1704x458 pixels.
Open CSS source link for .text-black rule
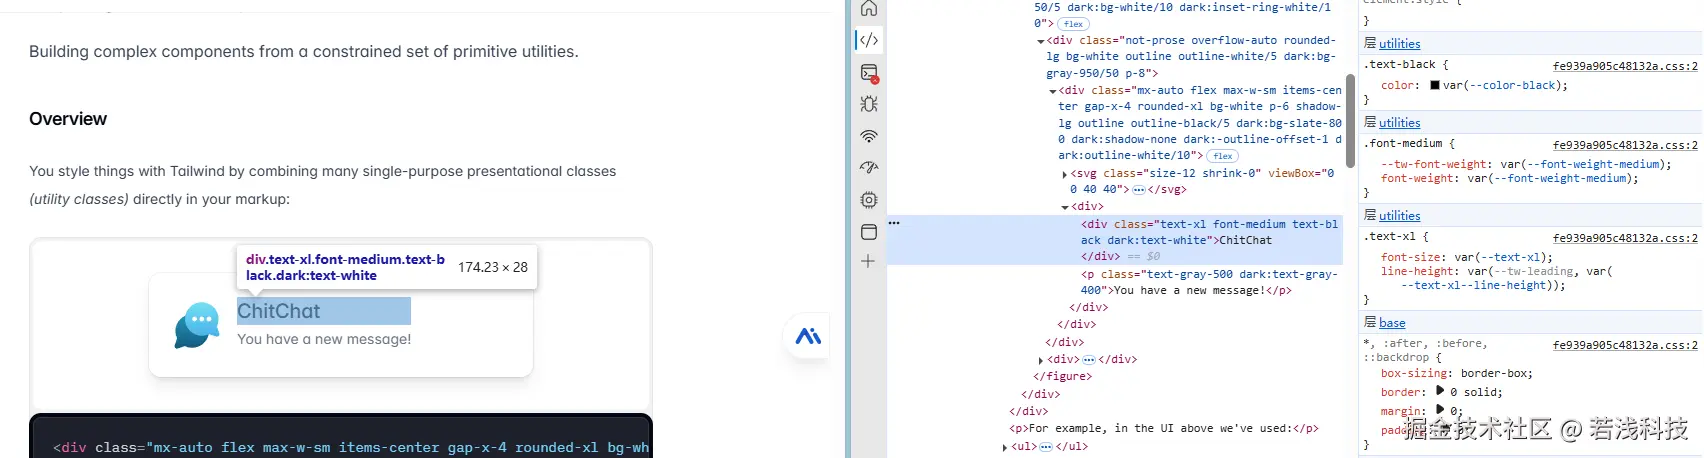point(1625,65)
